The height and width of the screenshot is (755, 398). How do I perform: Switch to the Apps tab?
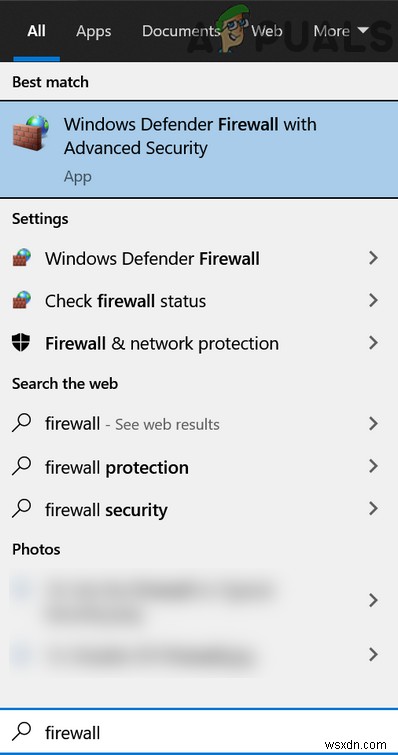tap(93, 31)
